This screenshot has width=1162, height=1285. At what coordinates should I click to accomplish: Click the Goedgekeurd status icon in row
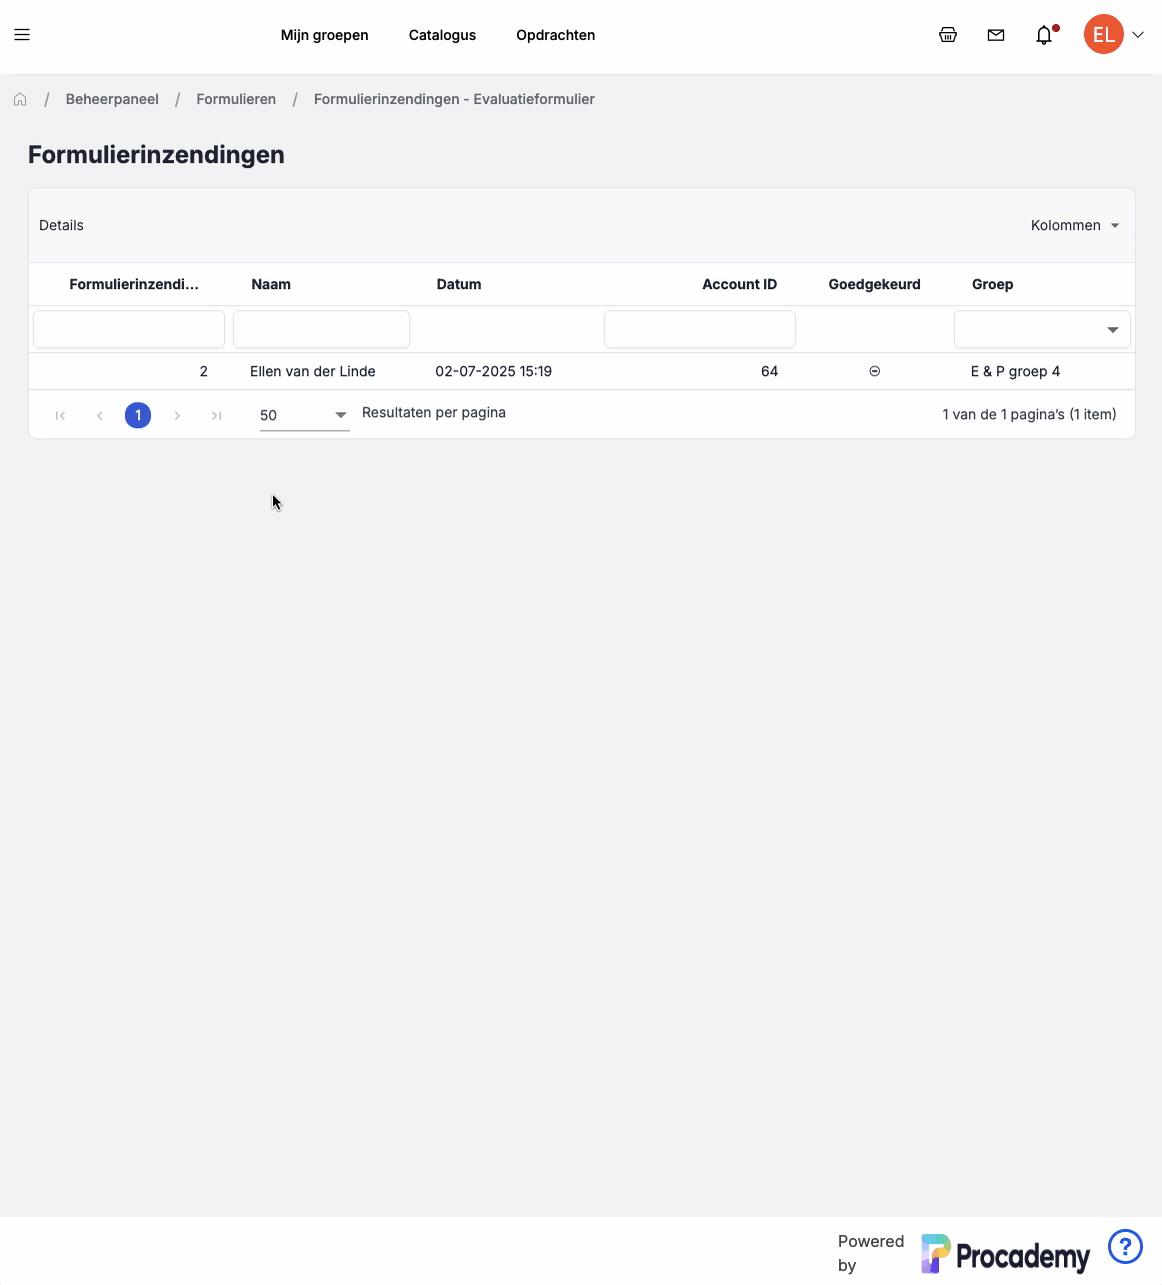point(874,371)
